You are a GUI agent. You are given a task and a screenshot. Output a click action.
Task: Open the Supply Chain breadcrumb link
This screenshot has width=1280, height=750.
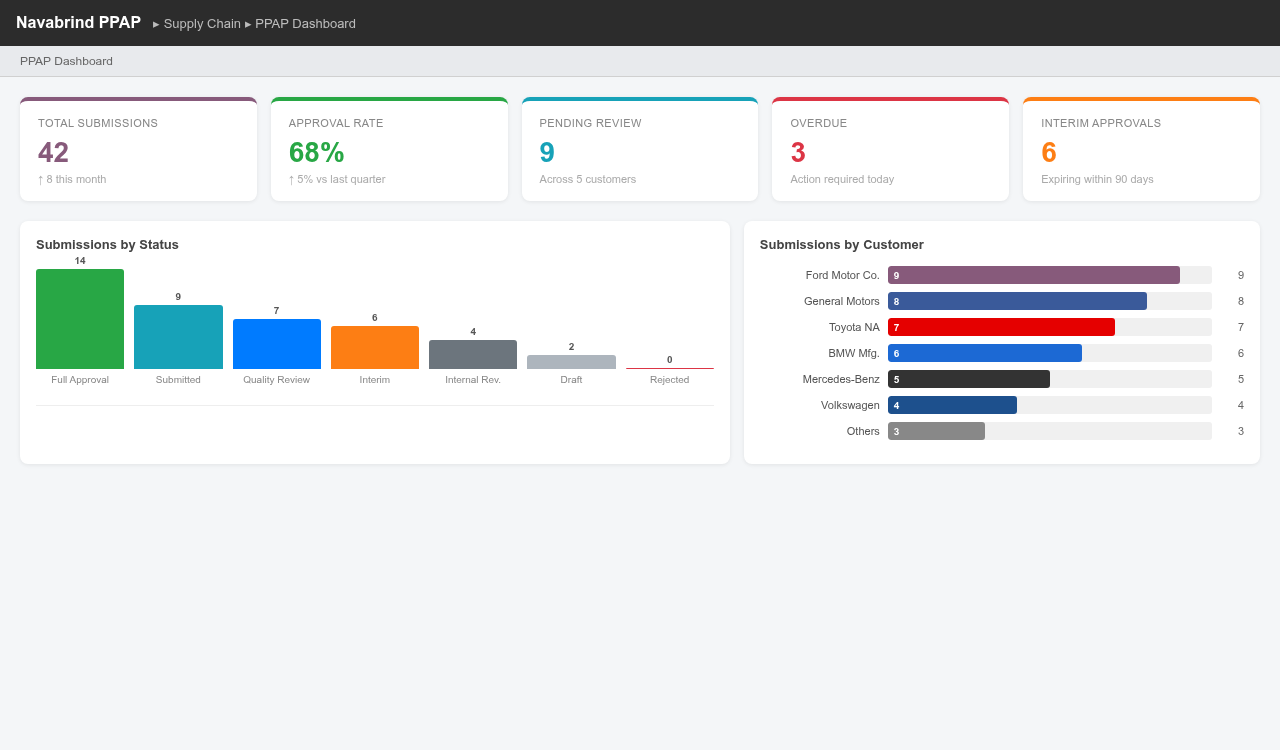(202, 23)
